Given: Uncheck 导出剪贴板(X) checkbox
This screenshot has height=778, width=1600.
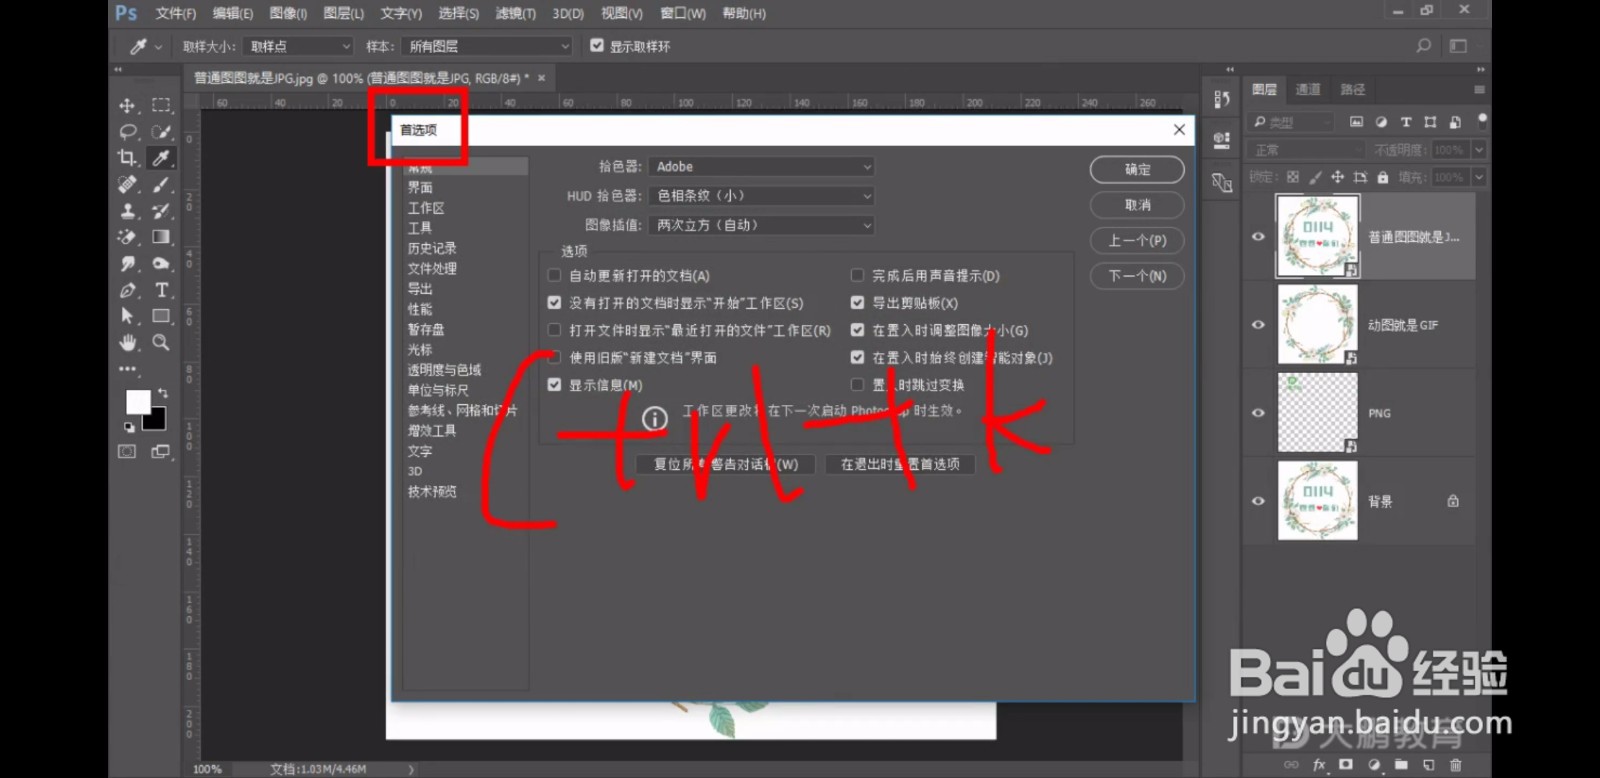Looking at the screenshot, I should tap(857, 302).
